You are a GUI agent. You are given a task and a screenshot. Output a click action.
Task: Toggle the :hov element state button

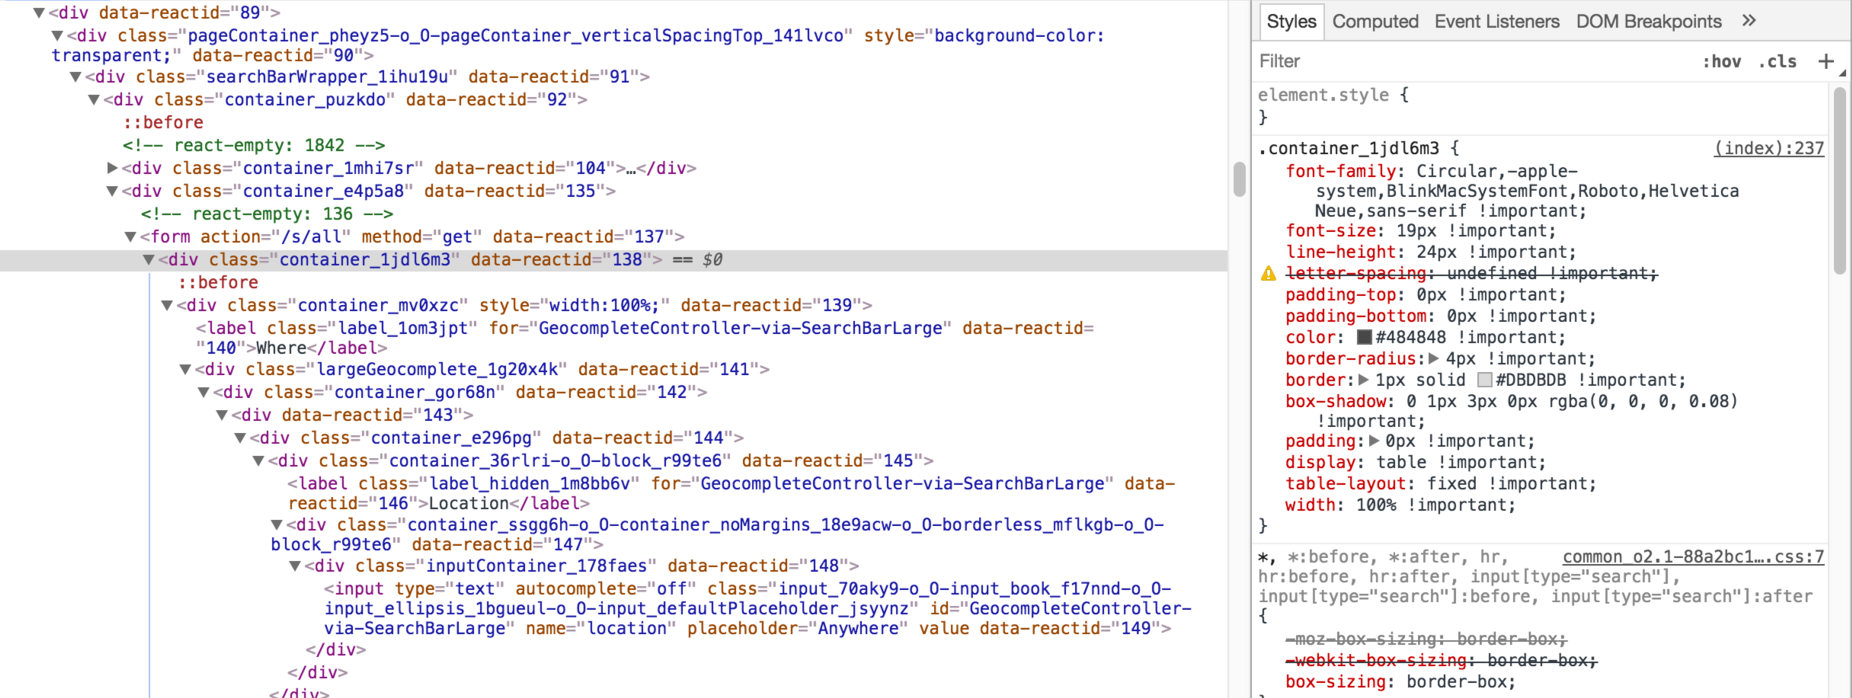1721,61
